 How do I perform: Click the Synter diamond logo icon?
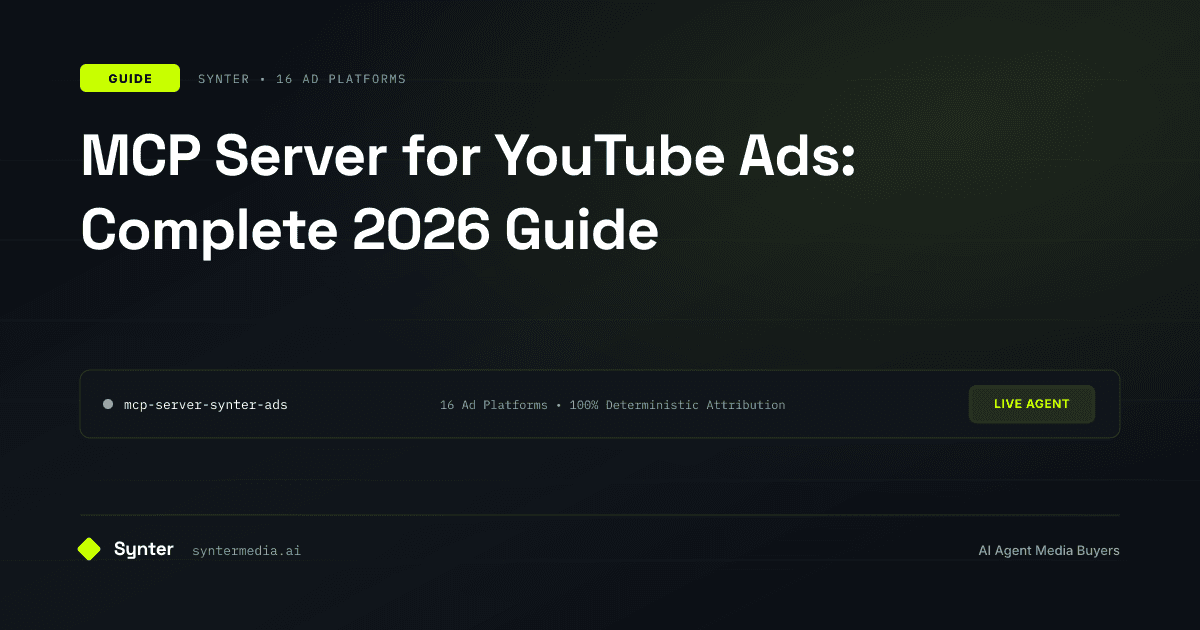[89, 549]
